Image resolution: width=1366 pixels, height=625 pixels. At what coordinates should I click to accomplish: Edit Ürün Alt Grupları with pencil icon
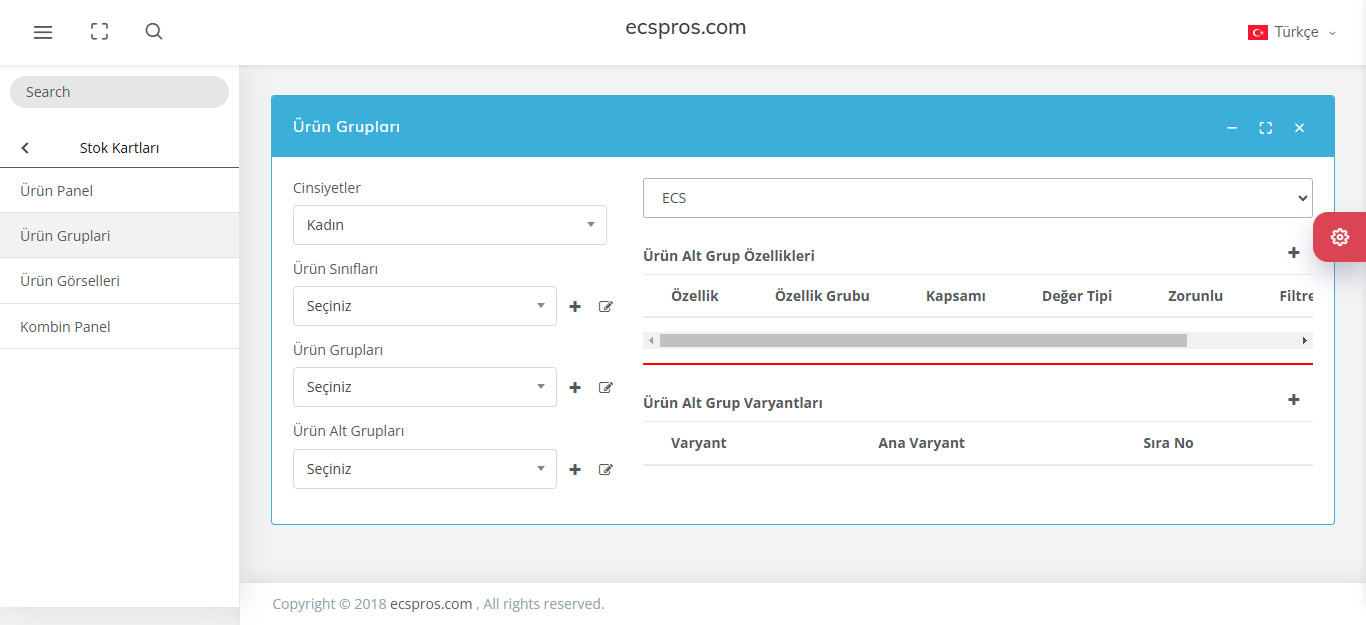(605, 470)
